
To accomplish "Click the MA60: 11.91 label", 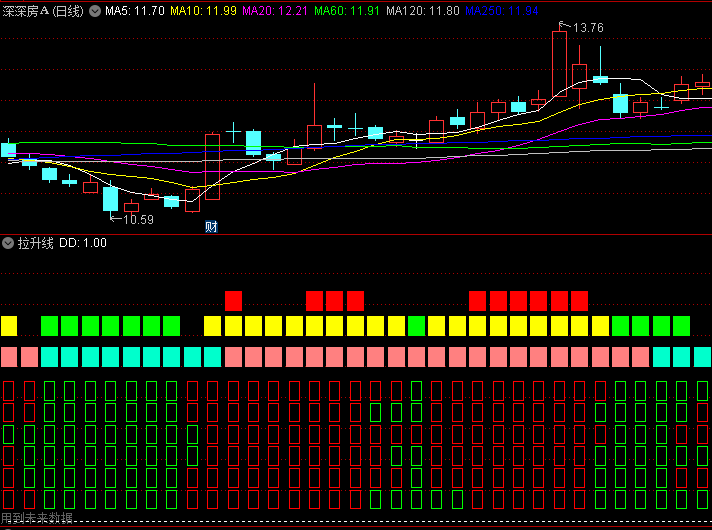I will coord(347,11).
